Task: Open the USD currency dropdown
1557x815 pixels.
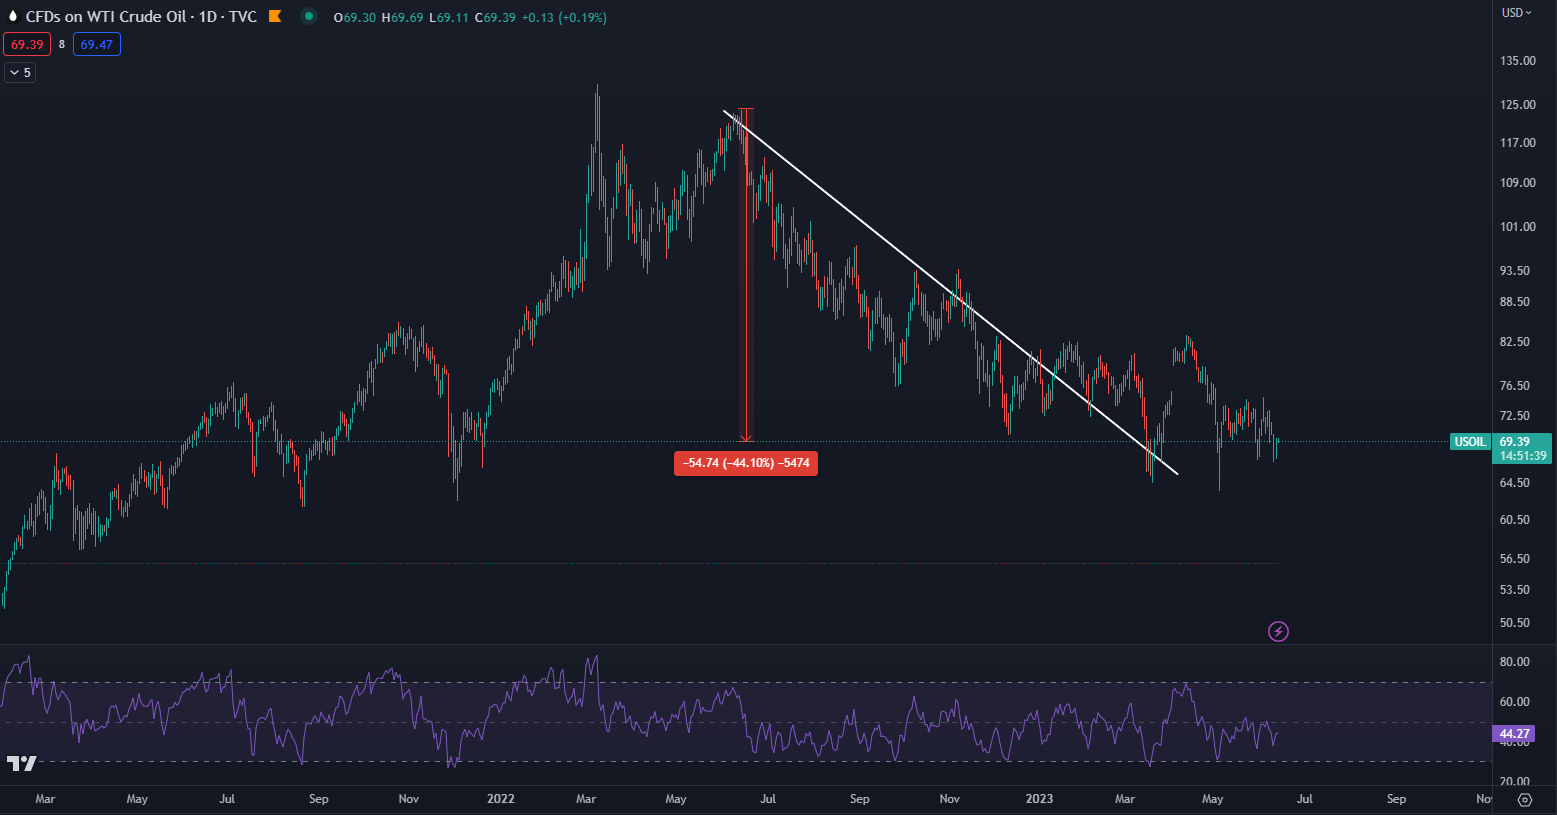Action: [x=1516, y=13]
